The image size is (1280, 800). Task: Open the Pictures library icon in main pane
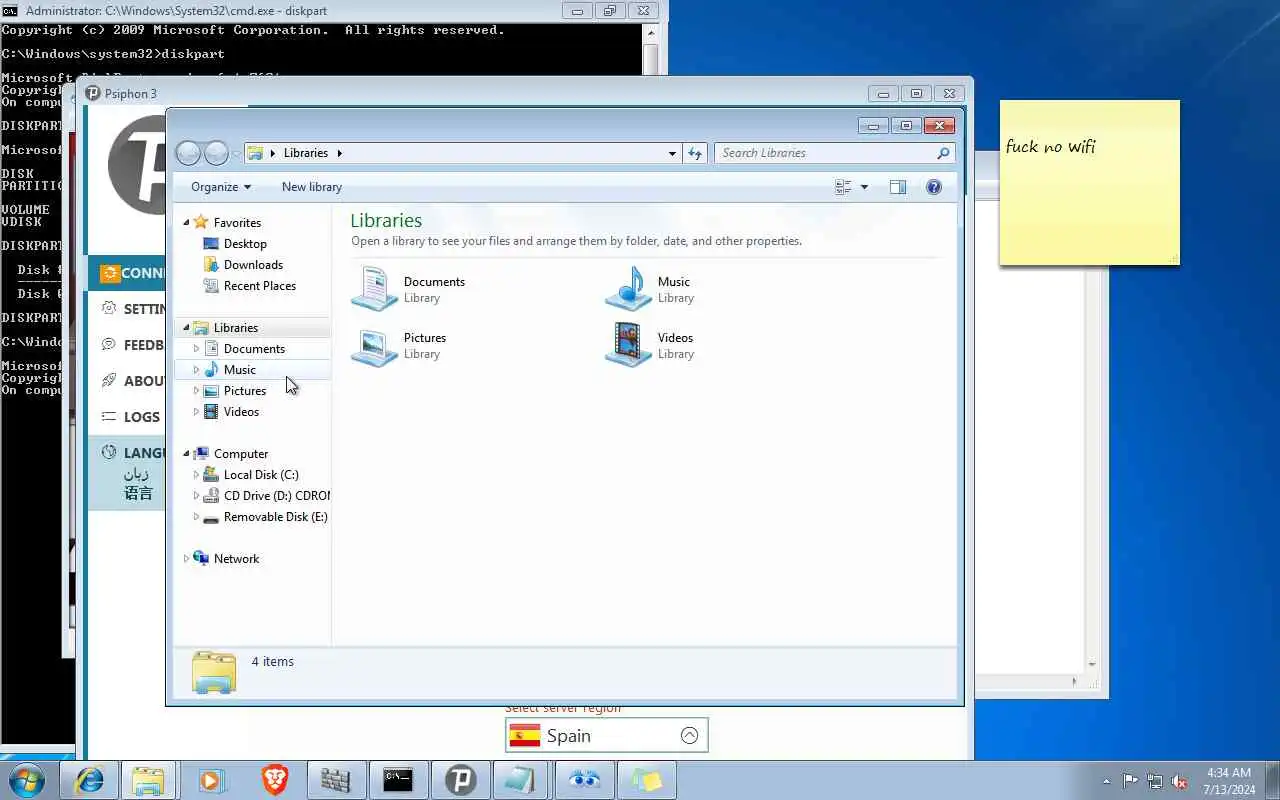click(x=375, y=345)
